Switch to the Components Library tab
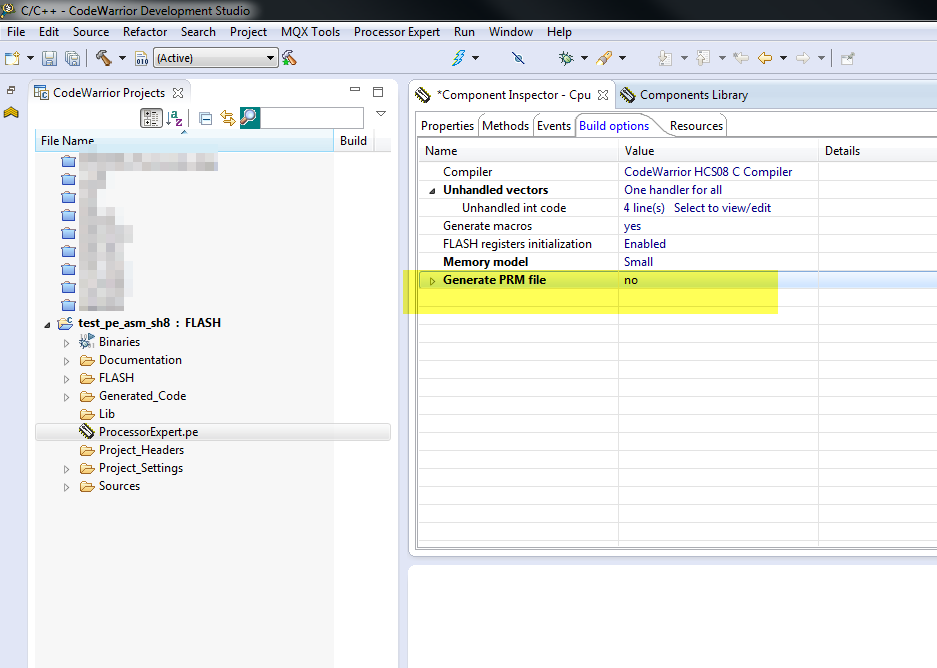937x668 pixels. (x=684, y=95)
